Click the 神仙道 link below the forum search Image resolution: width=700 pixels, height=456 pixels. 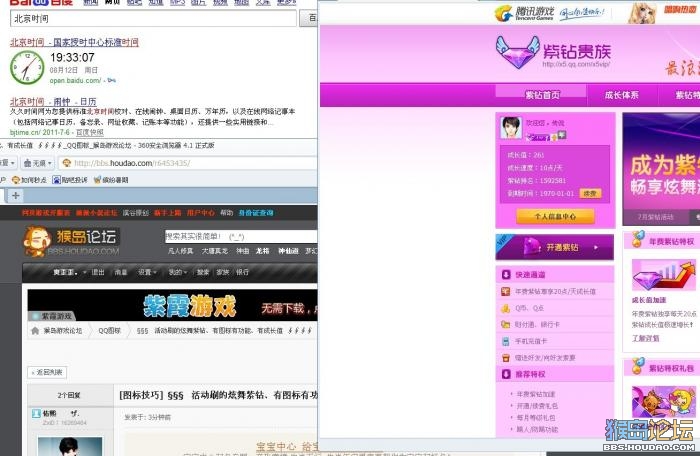(x=288, y=251)
